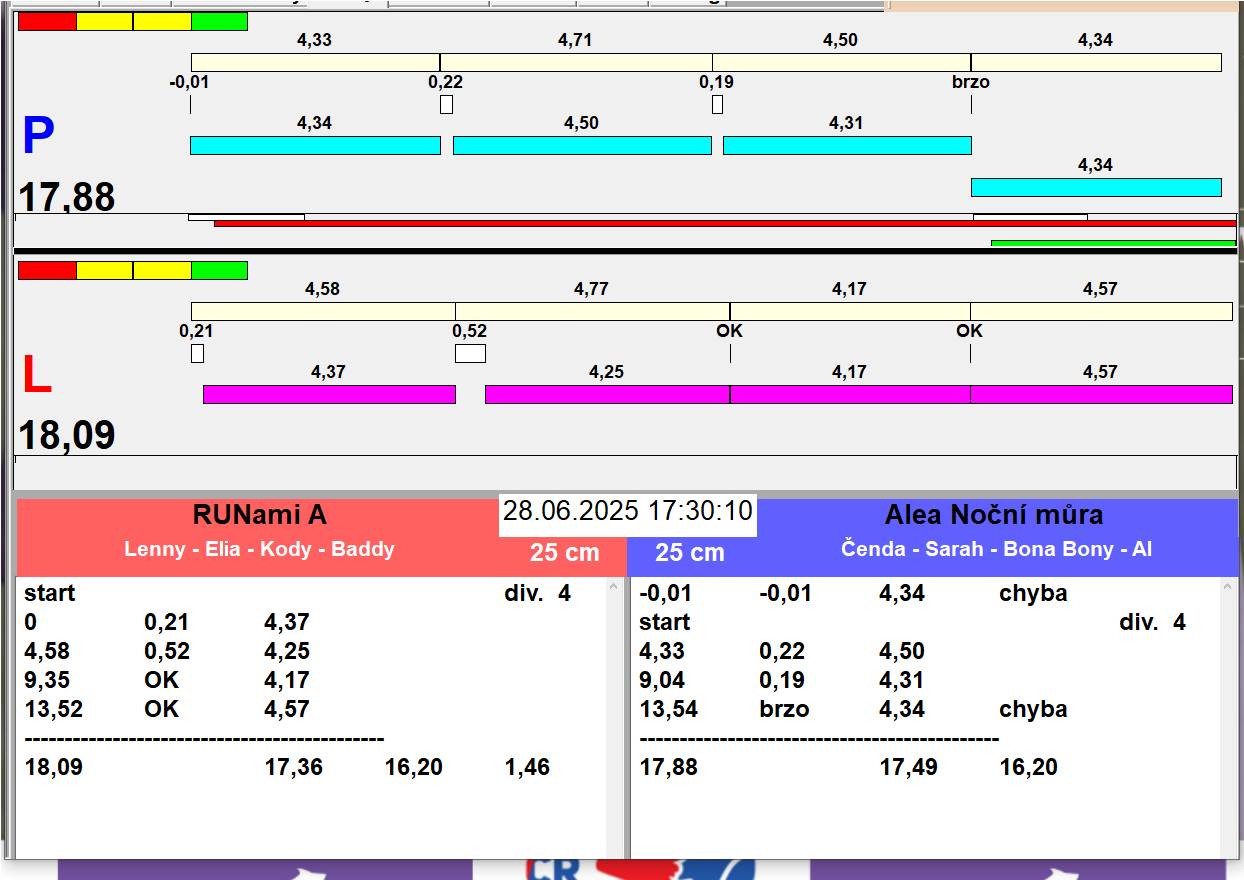Click the small pass box under 0,21 in lane L
The height and width of the screenshot is (880, 1244).
(197, 353)
